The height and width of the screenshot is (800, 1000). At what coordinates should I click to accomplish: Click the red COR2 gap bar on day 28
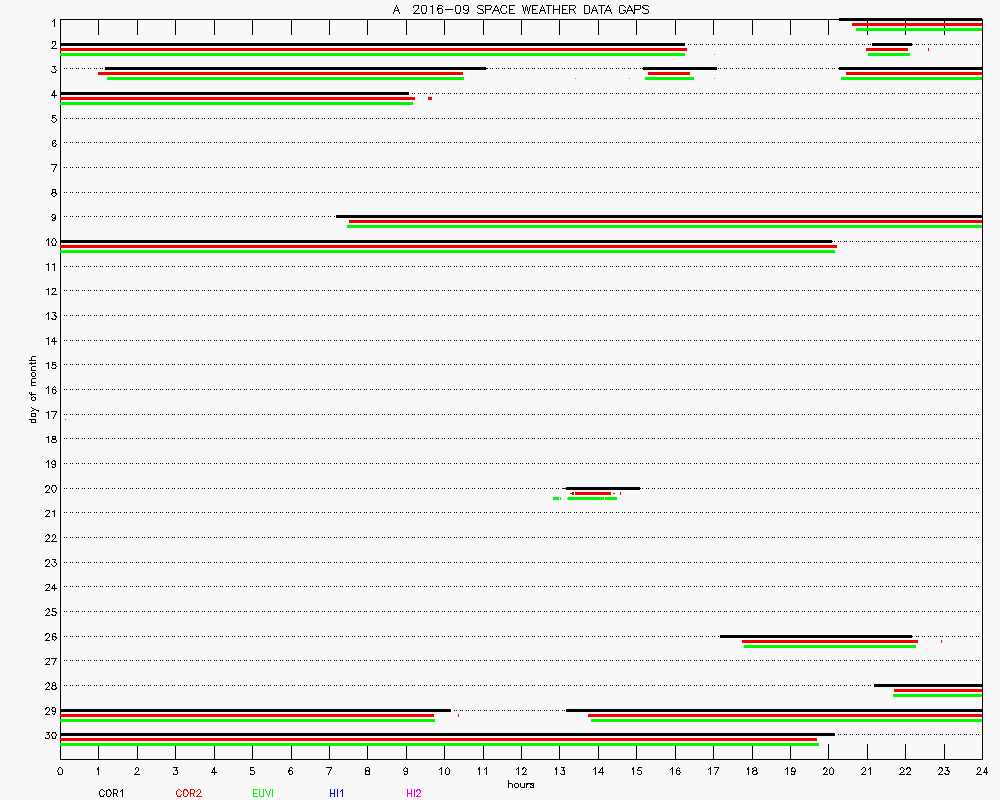pyautogui.click(x=937, y=690)
